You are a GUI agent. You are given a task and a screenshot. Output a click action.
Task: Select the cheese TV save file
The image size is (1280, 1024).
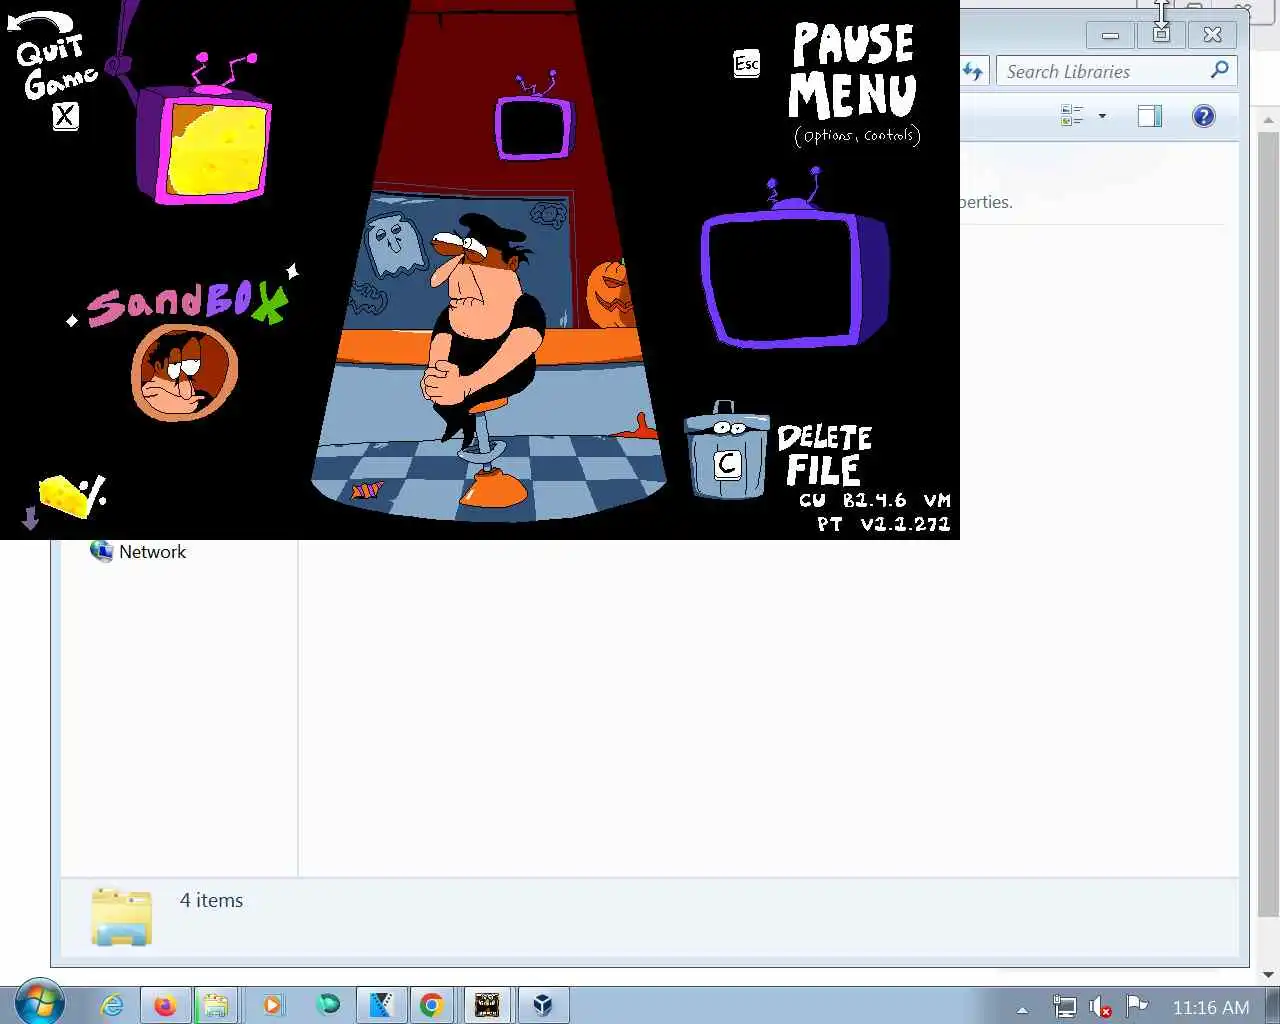pos(204,142)
